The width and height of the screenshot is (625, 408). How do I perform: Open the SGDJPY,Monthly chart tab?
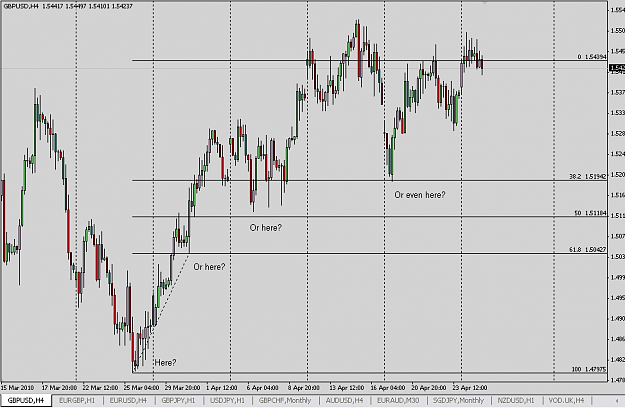pos(458,400)
